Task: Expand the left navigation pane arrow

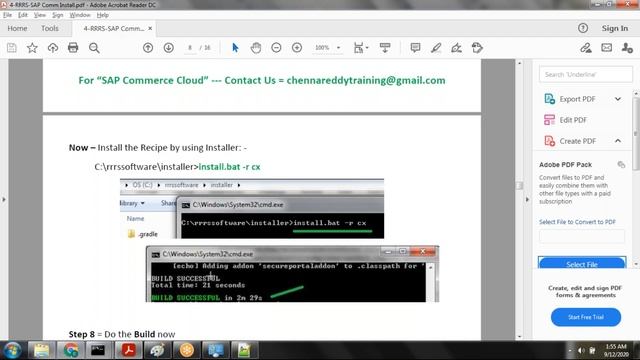Action: tap(4, 200)
